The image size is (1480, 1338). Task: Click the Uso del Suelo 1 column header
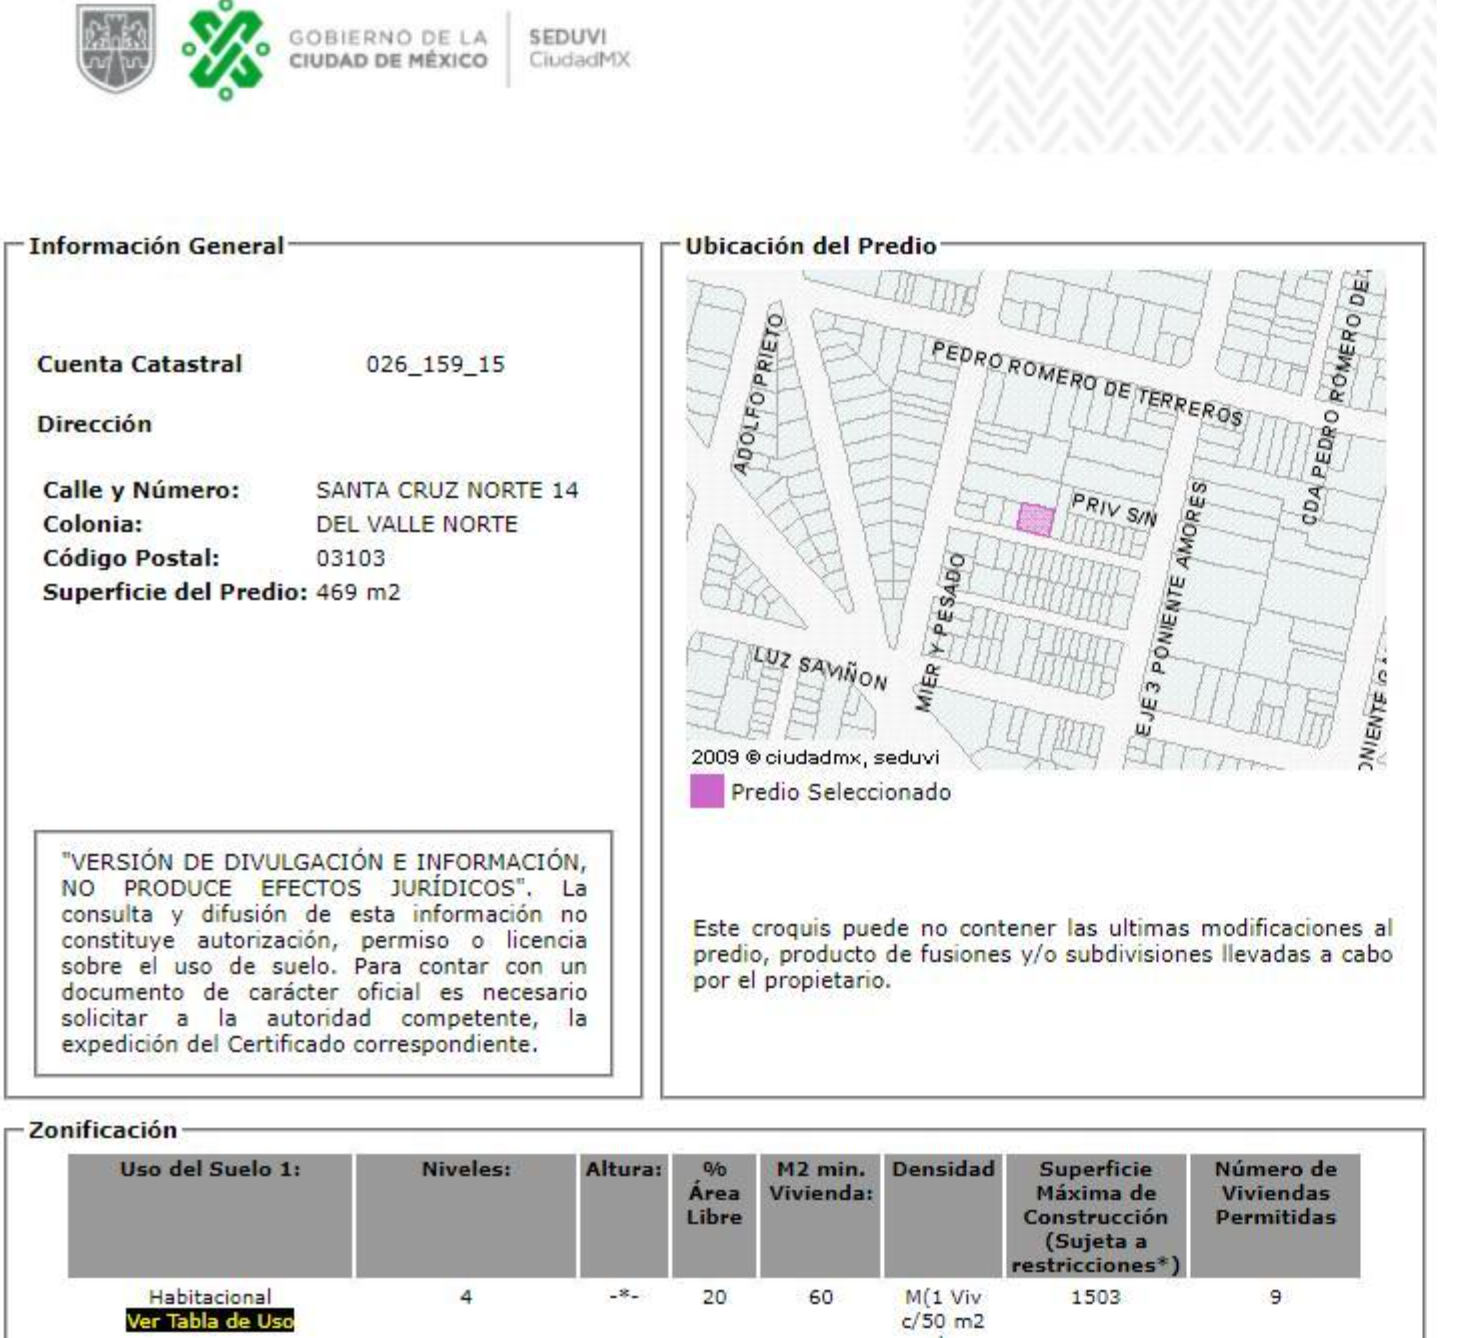tap(210, 1217)
